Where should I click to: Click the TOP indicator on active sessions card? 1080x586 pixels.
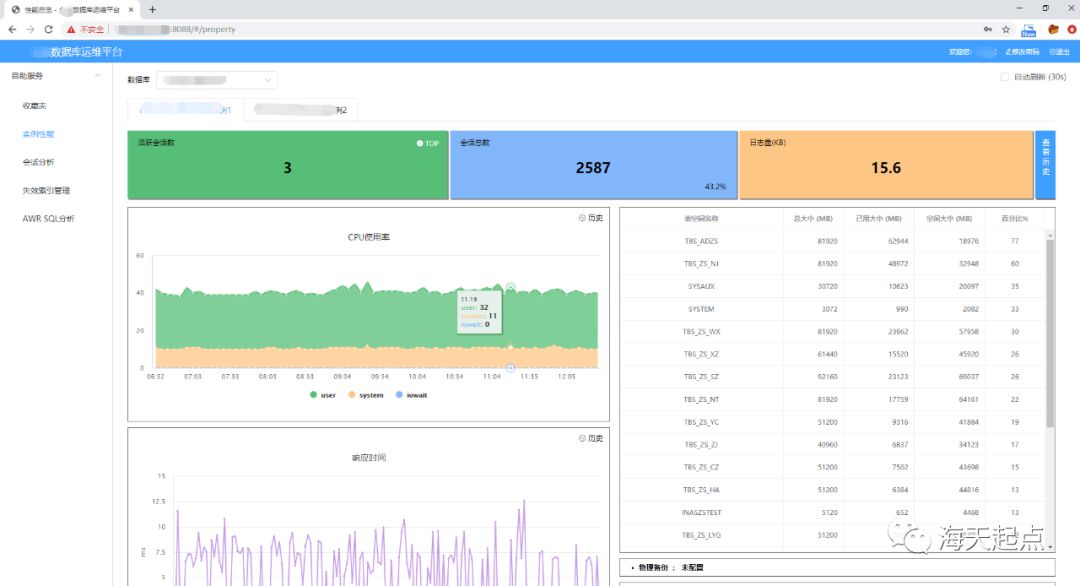(x=427, y=143)
